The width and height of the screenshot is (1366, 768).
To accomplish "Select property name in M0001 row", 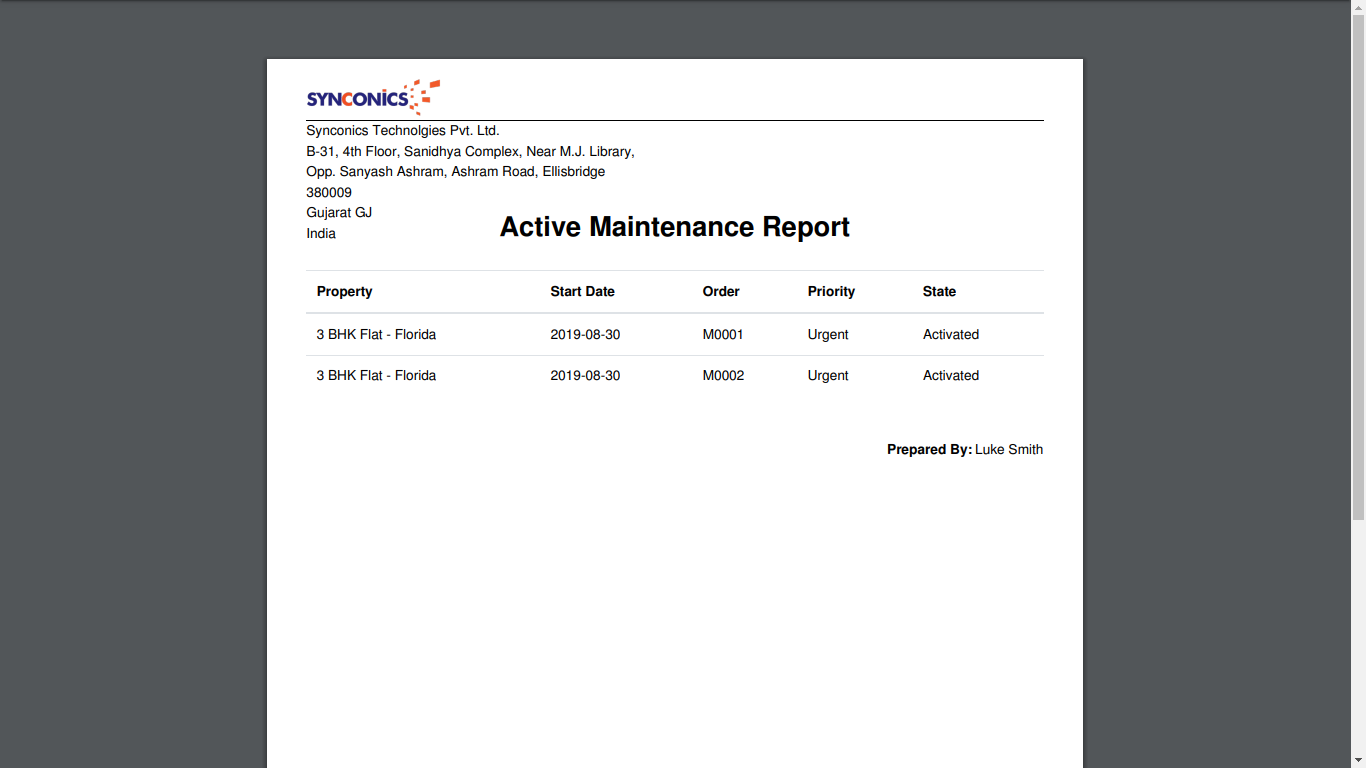I will click(376, 335).
